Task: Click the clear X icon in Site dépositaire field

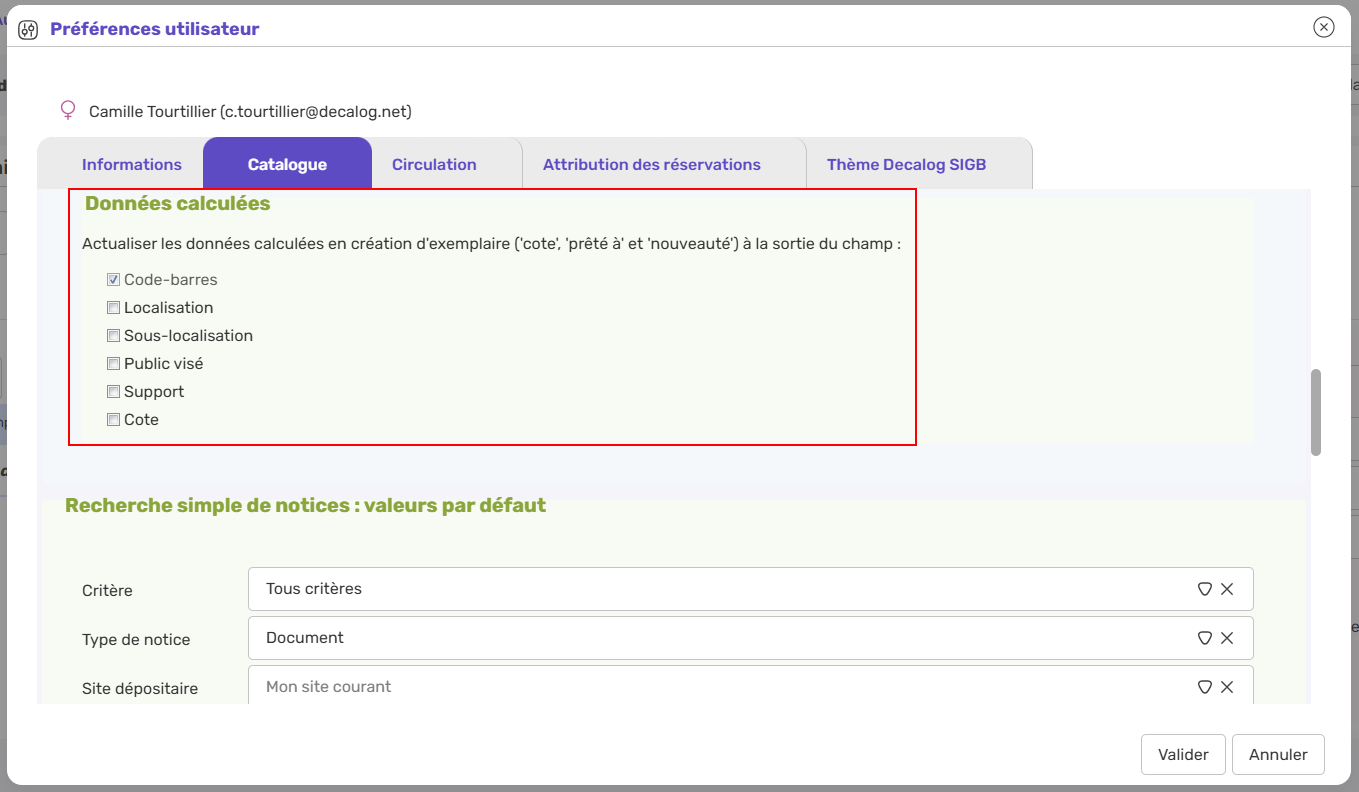Action: (x=1227, y=687)
